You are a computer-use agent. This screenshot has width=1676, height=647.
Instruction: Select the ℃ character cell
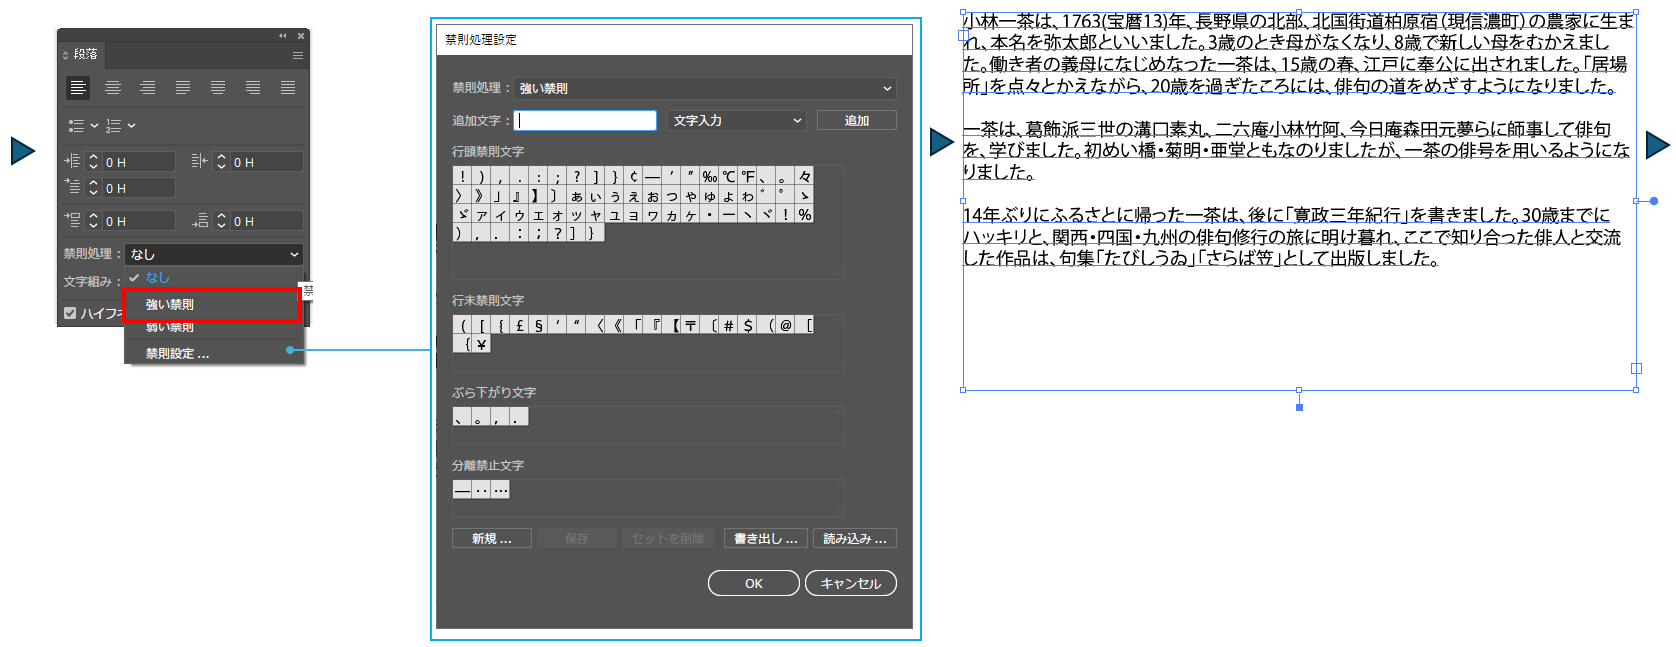(728, 176)
